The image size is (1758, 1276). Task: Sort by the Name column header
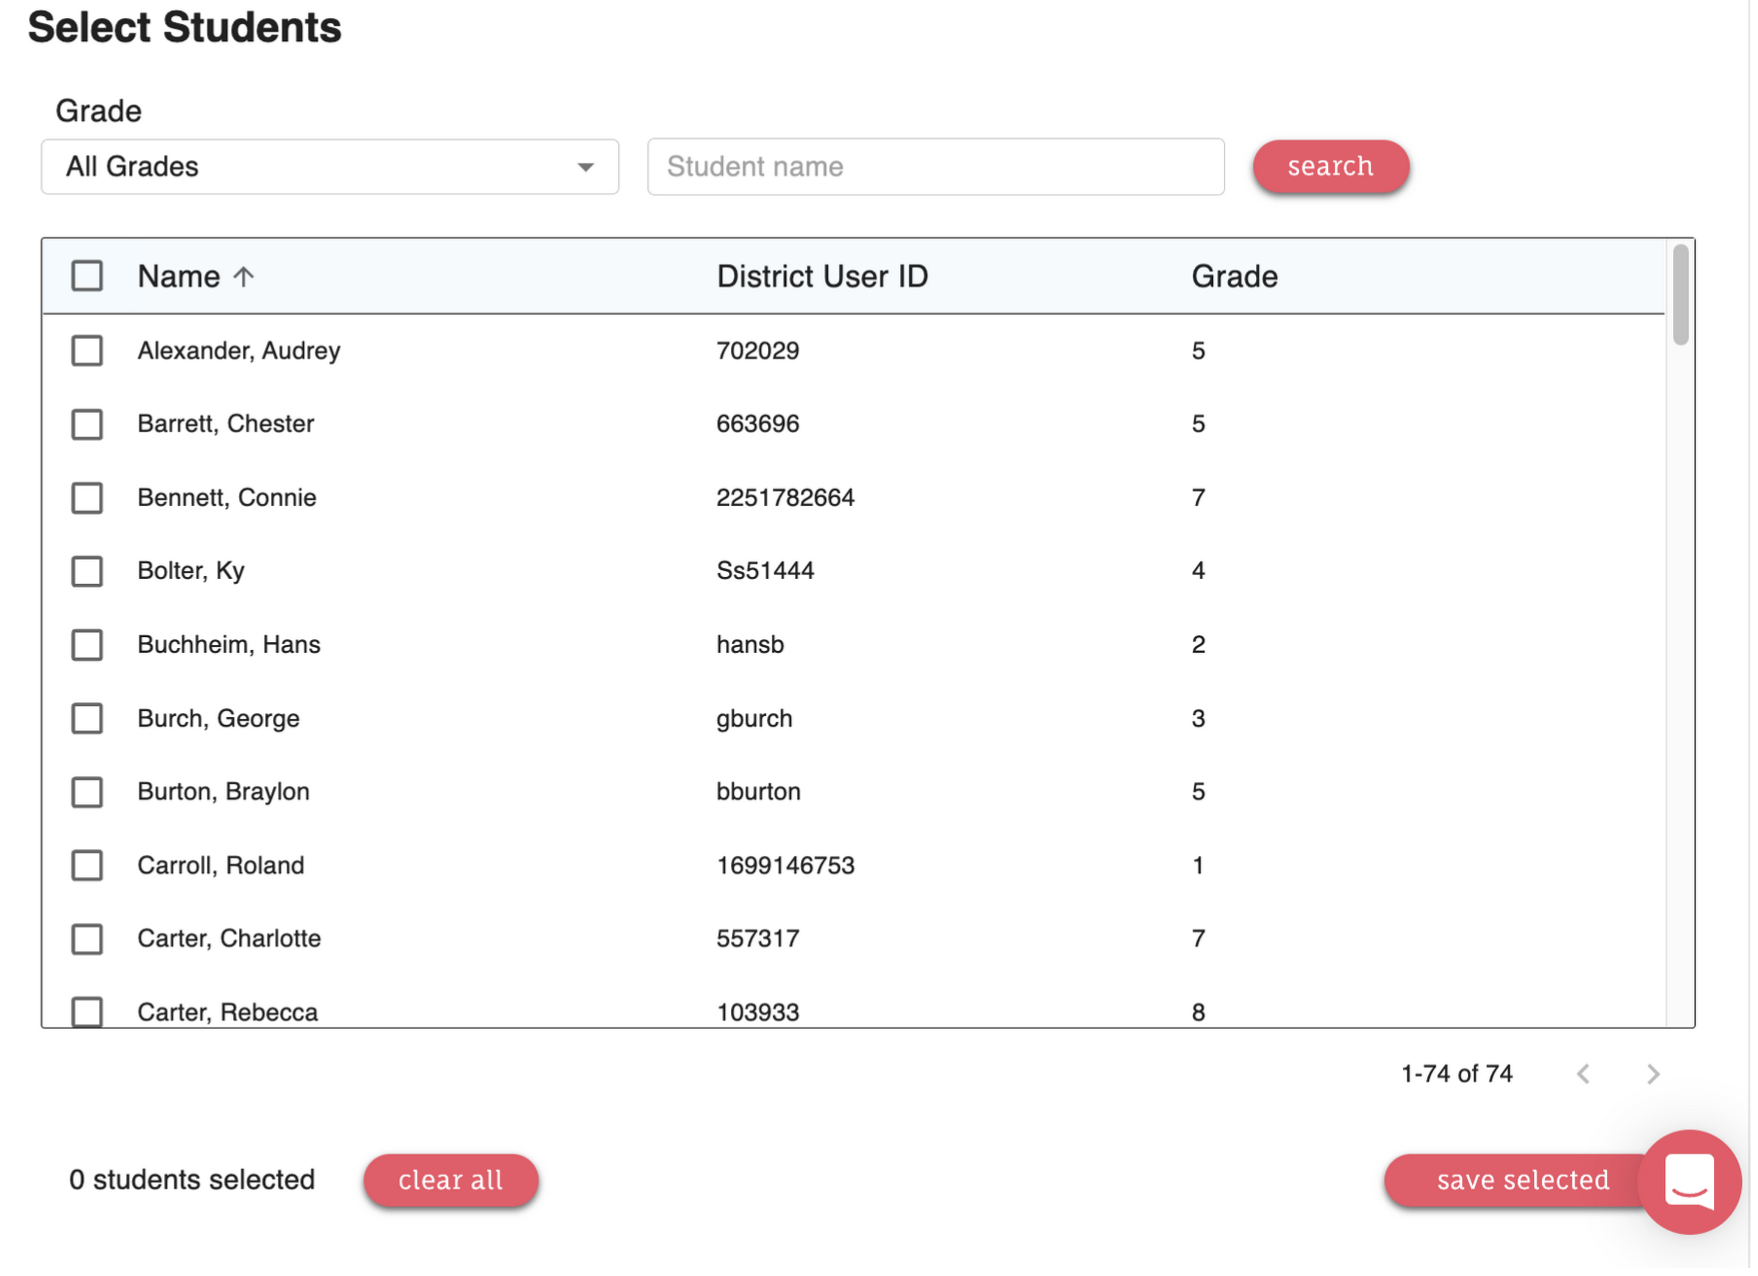pos(179,277)
